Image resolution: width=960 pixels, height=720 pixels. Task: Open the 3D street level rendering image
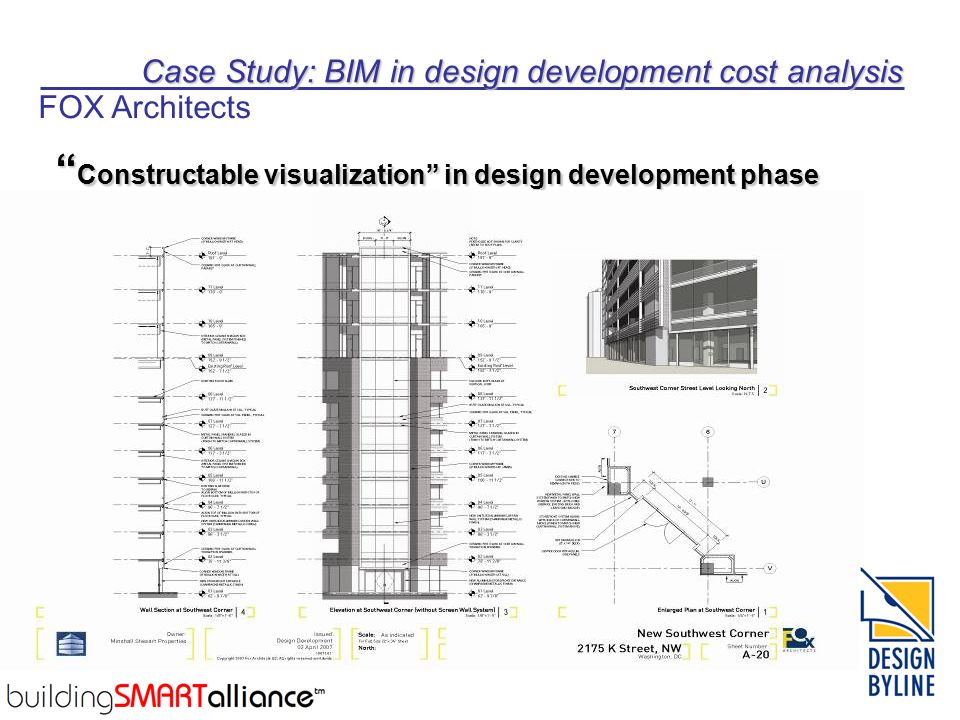(x=672, y=316)
